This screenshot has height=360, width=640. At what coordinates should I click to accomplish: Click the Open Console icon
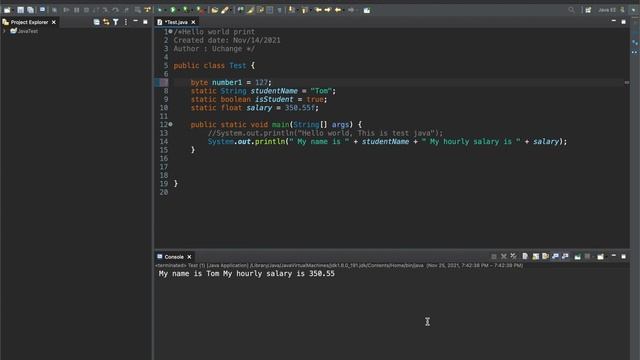pyautogui.click(x=600, y=256)
